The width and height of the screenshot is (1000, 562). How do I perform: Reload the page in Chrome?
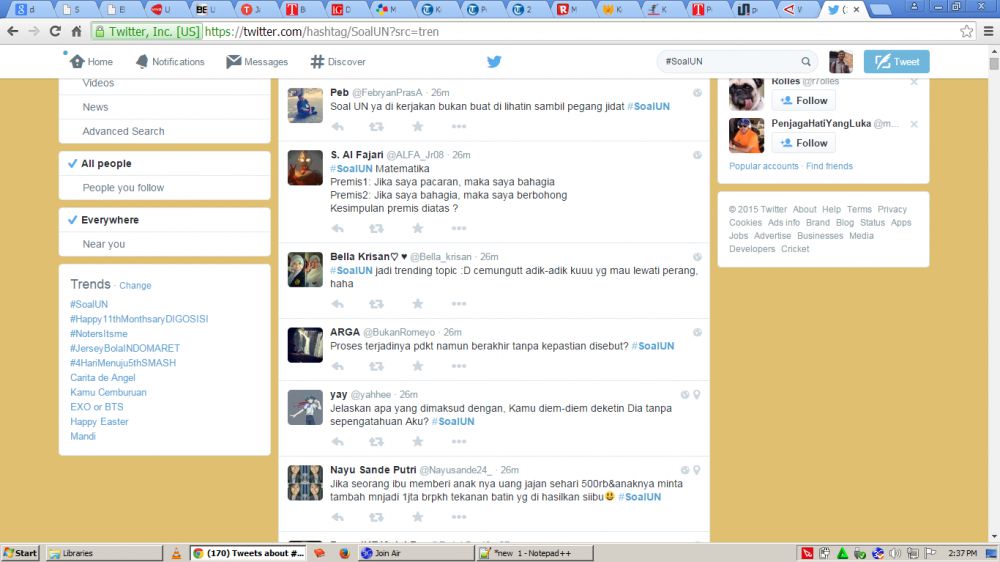tap(55, 31)
